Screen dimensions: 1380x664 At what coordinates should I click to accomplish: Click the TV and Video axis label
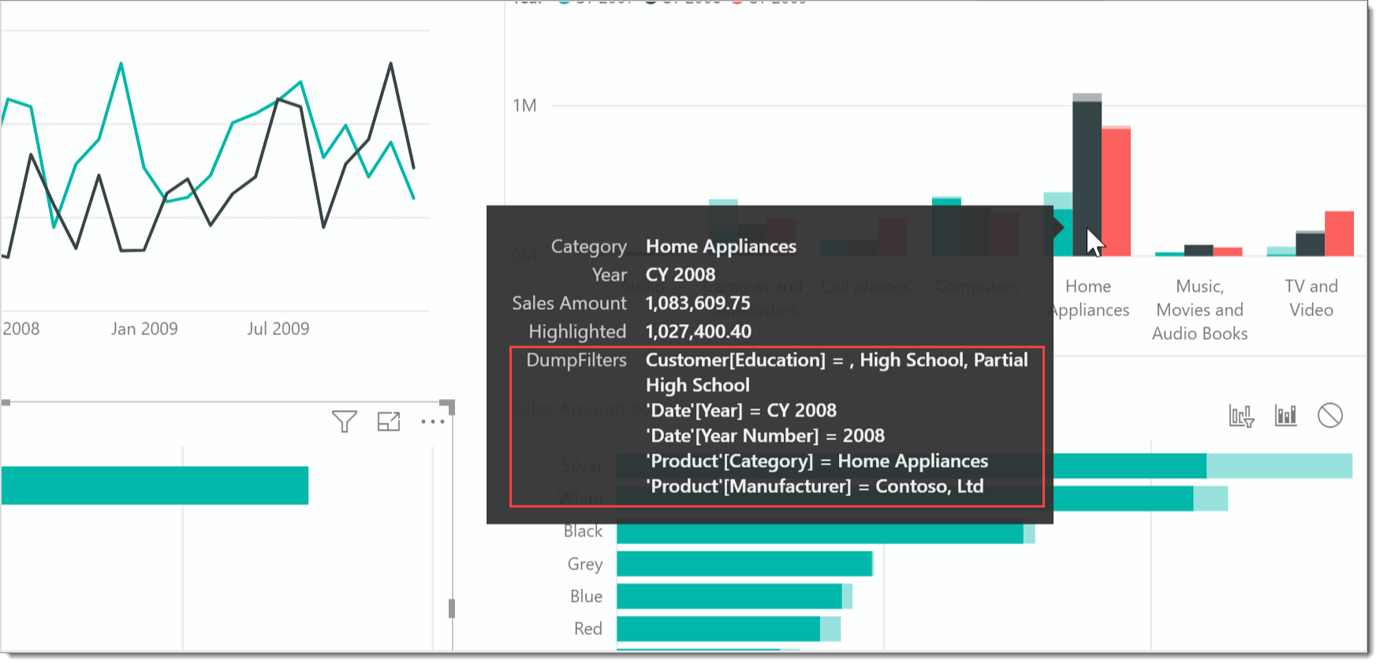[x=1310, y=298]
